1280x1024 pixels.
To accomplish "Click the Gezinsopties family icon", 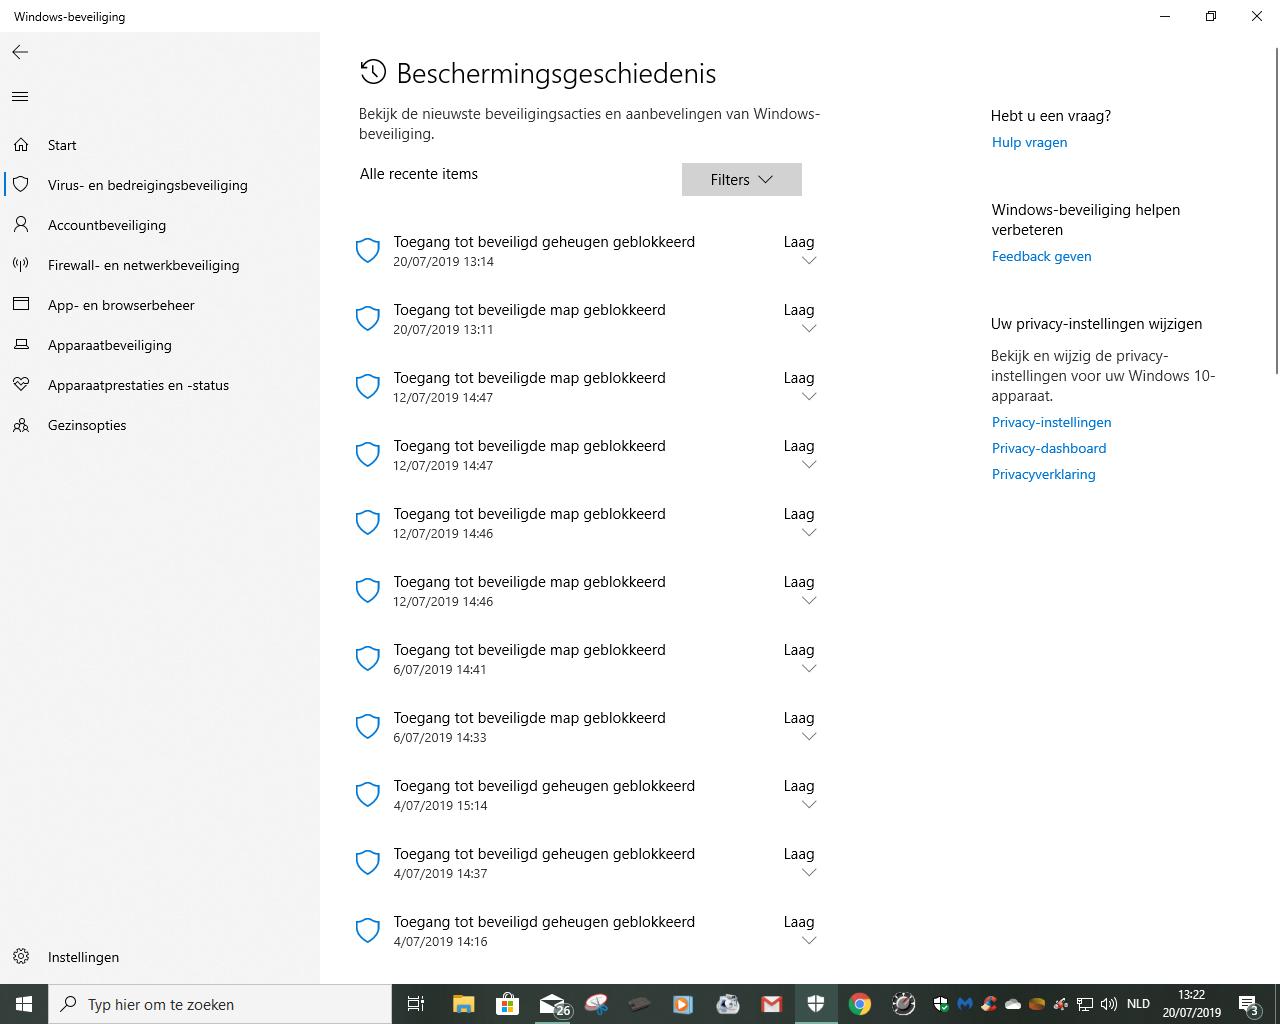I will tap(21, 425).
